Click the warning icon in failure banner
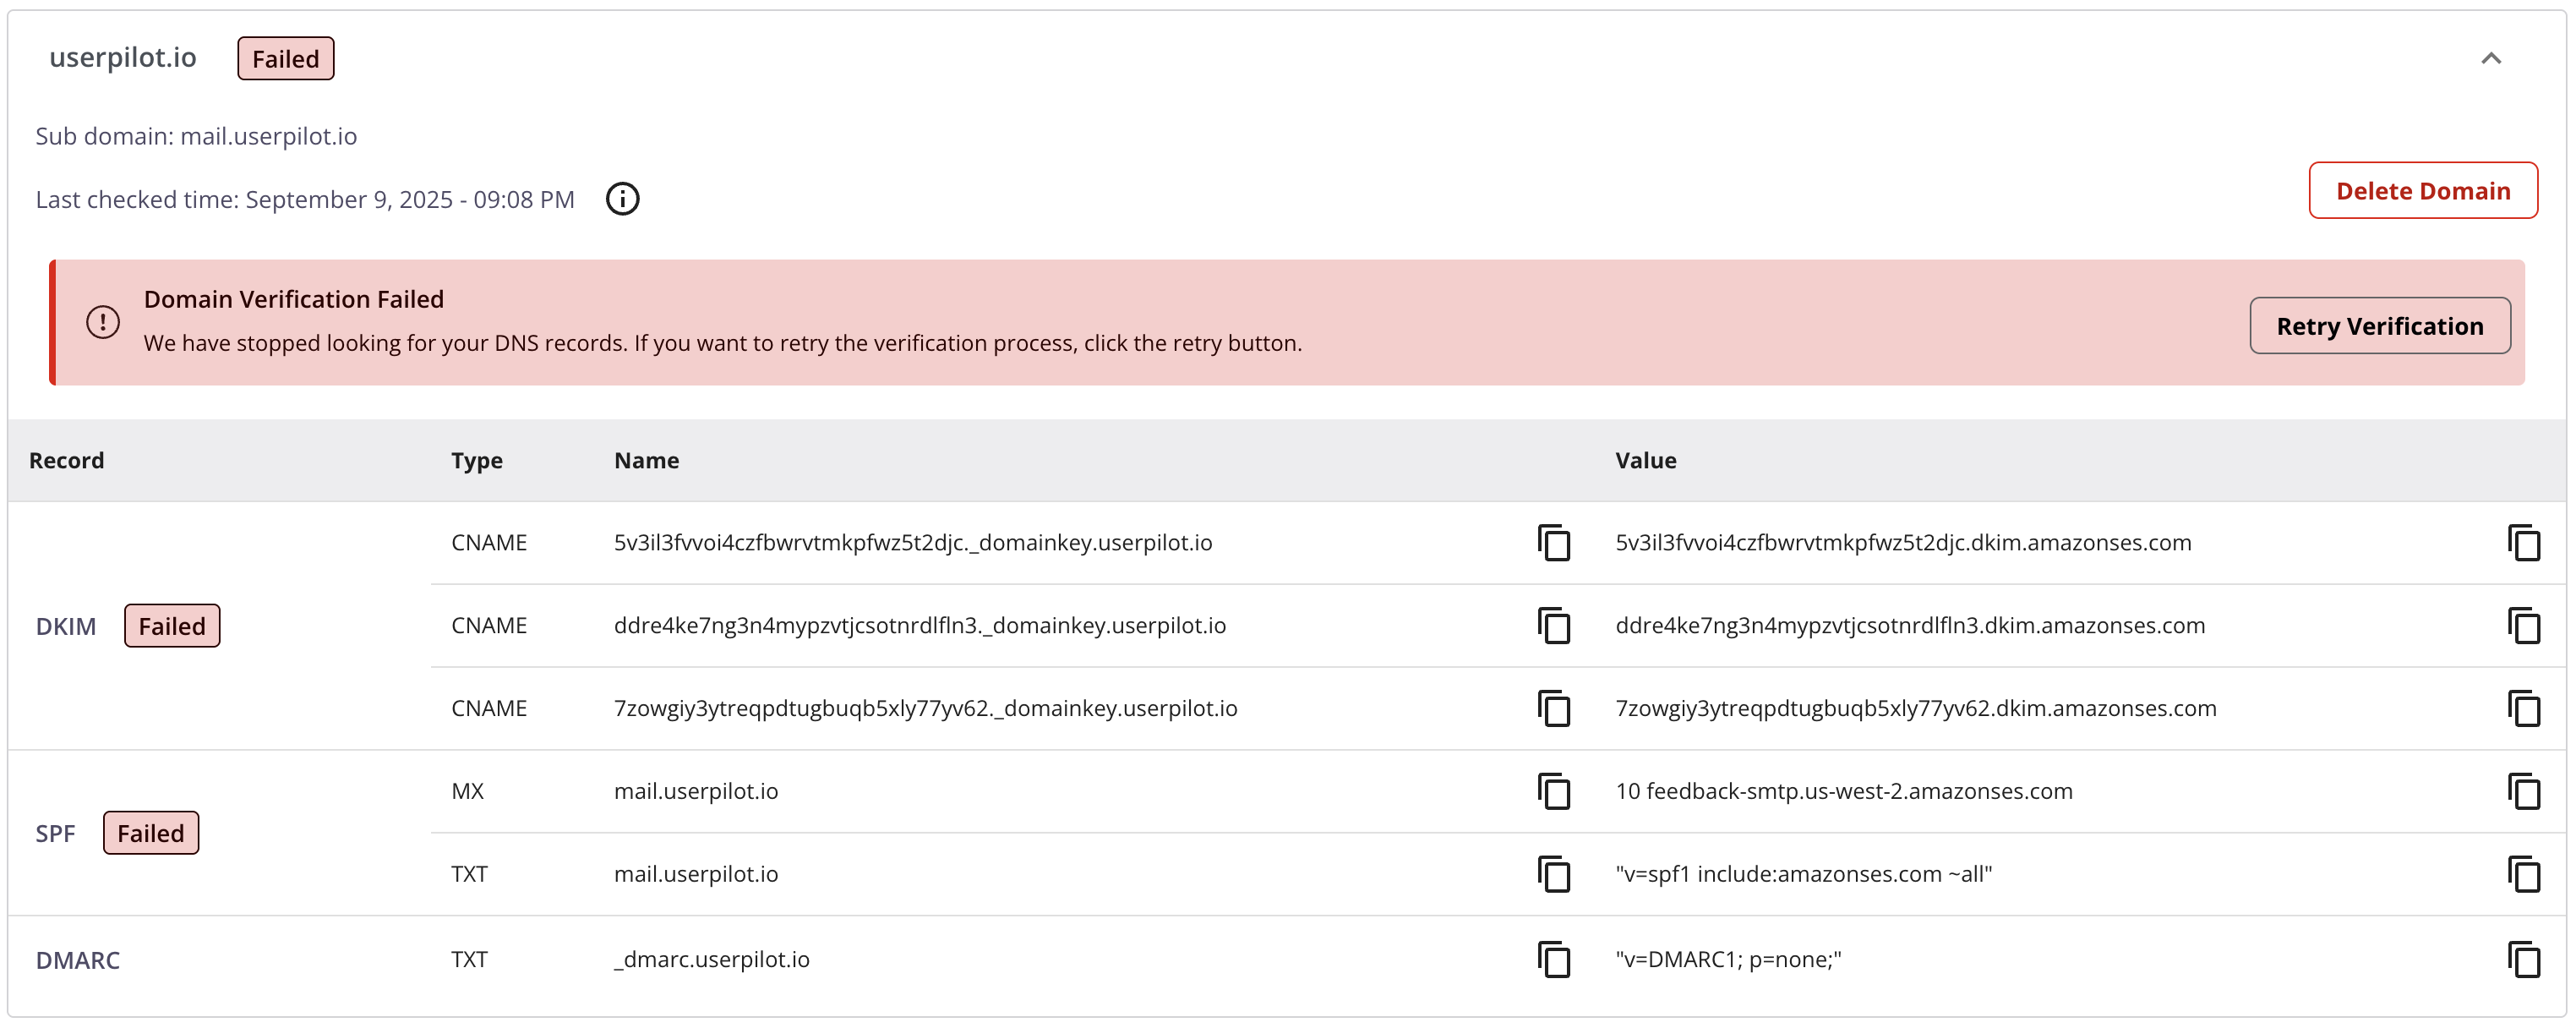The height and width of the screenshot is (1028, 2576). coord(102,322)
